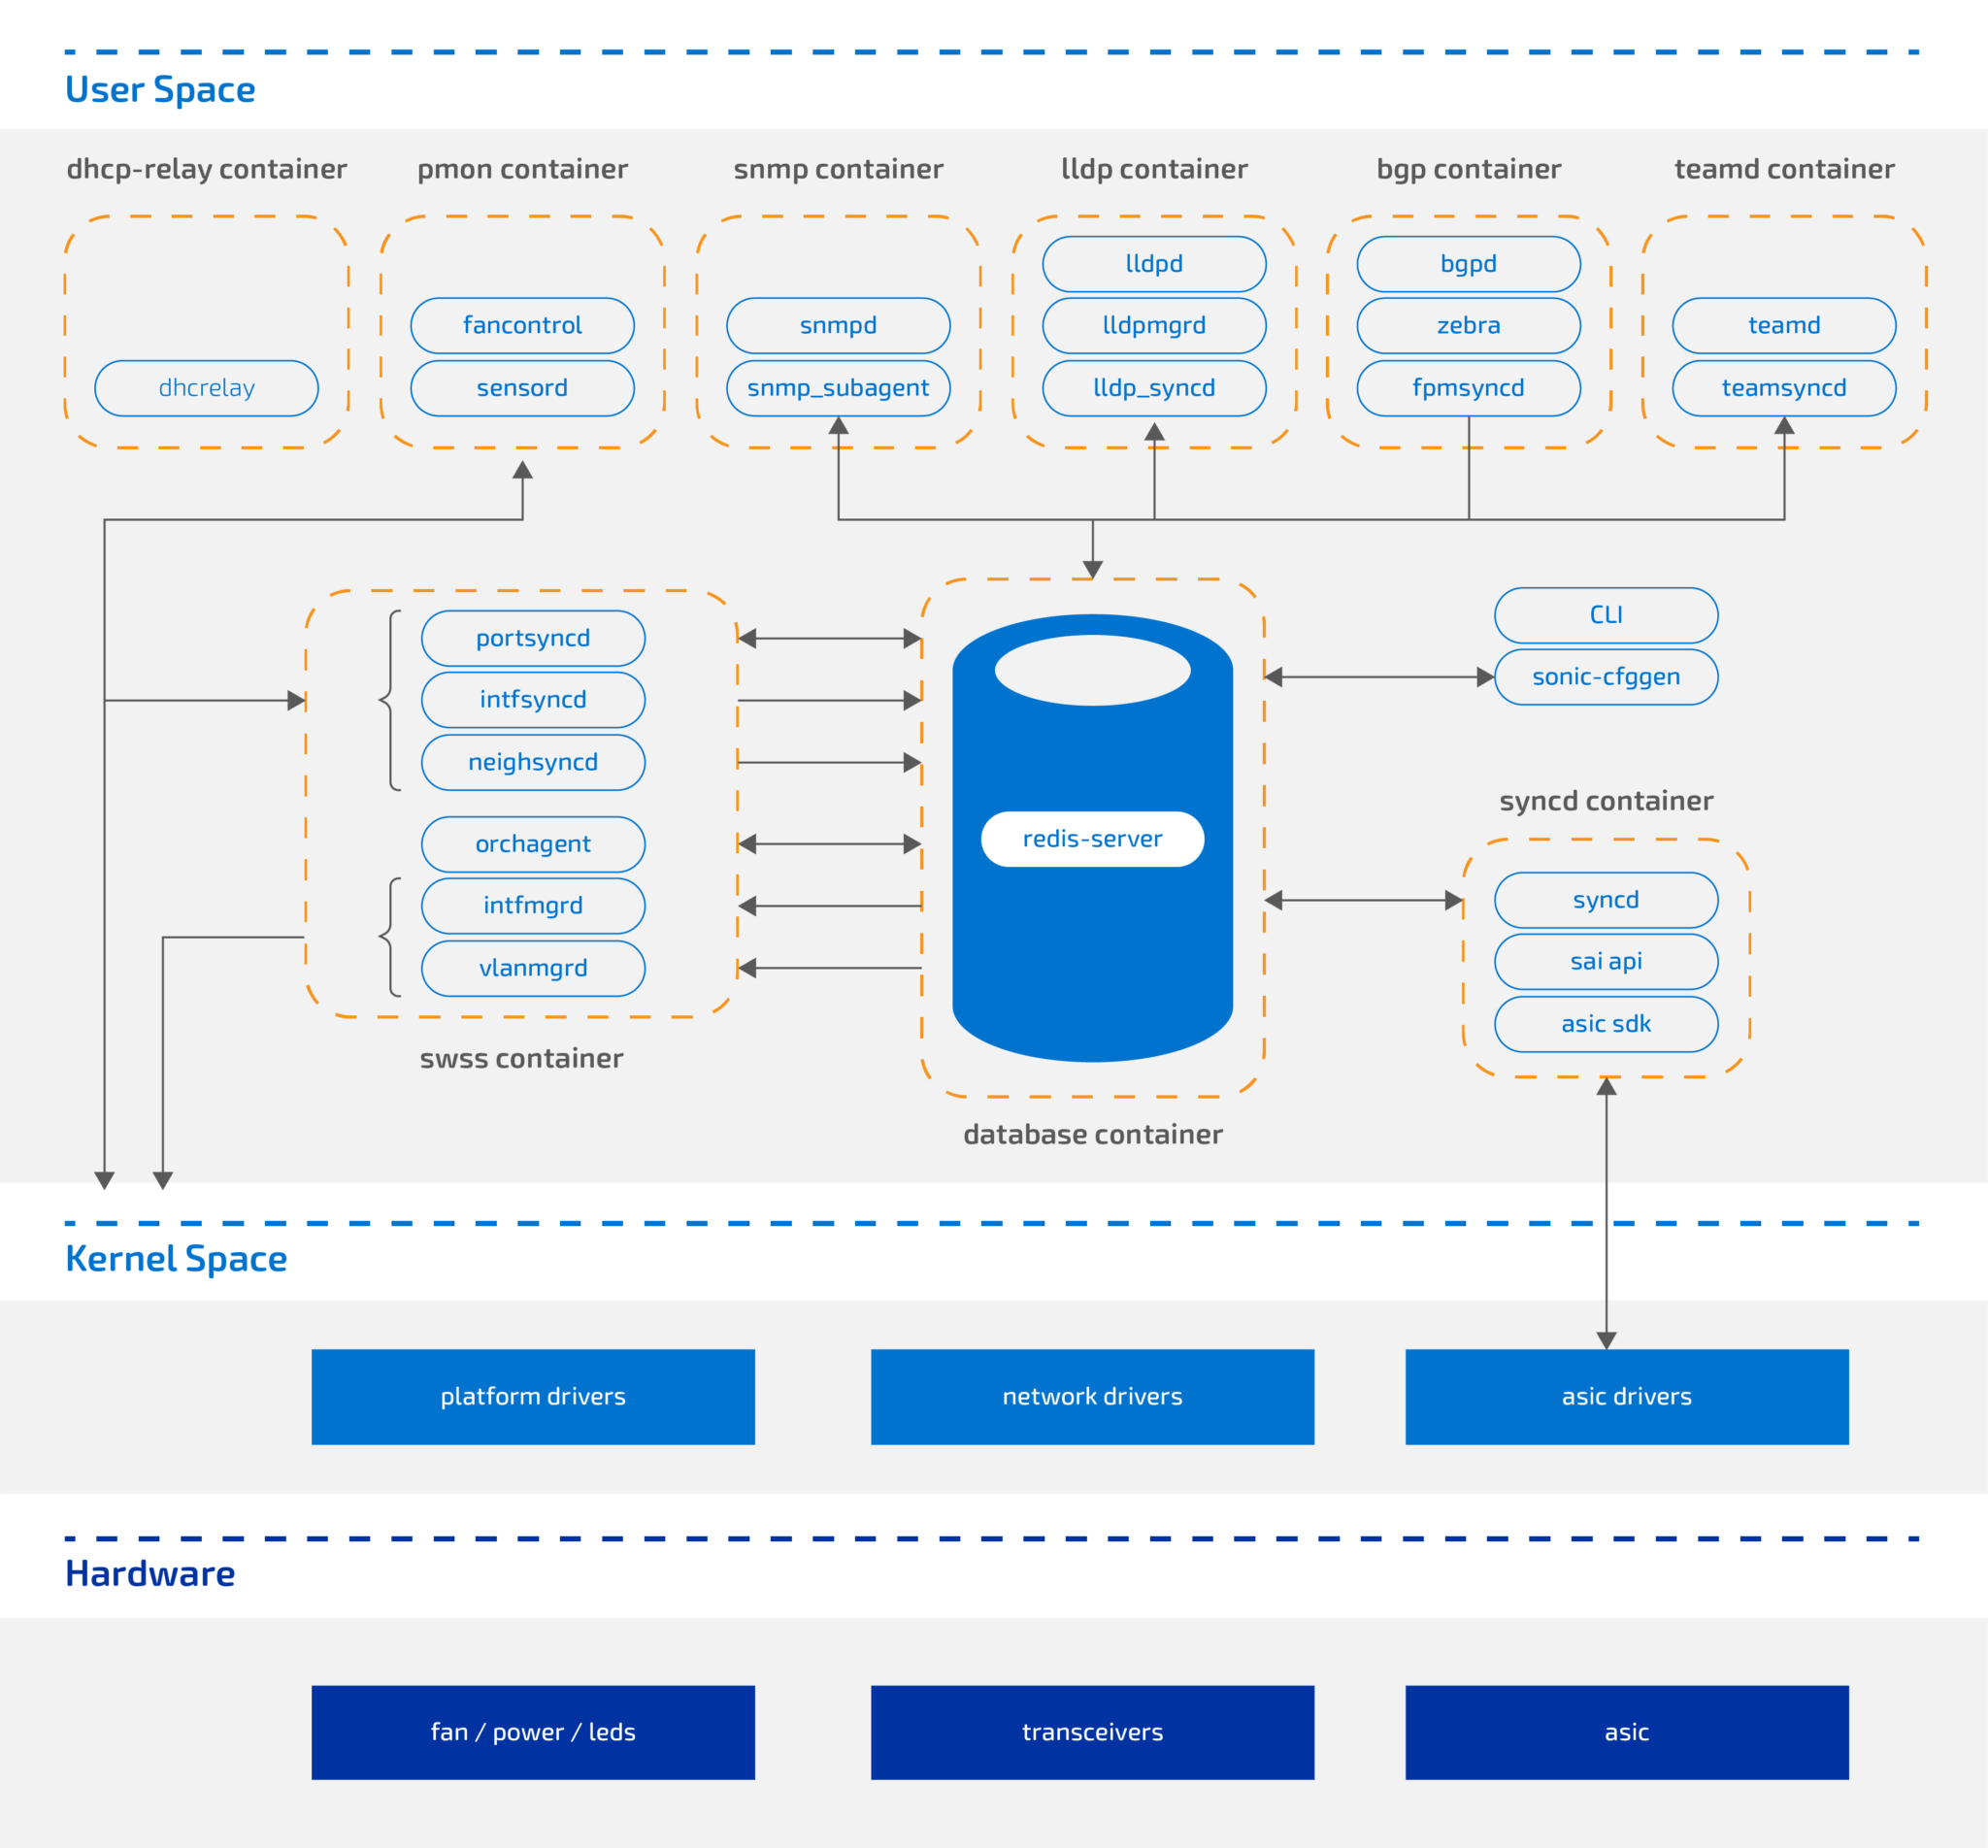Click the asic sdk box
The width and height of the screenshot is (1988, 1848).
click(1606, 1024)
